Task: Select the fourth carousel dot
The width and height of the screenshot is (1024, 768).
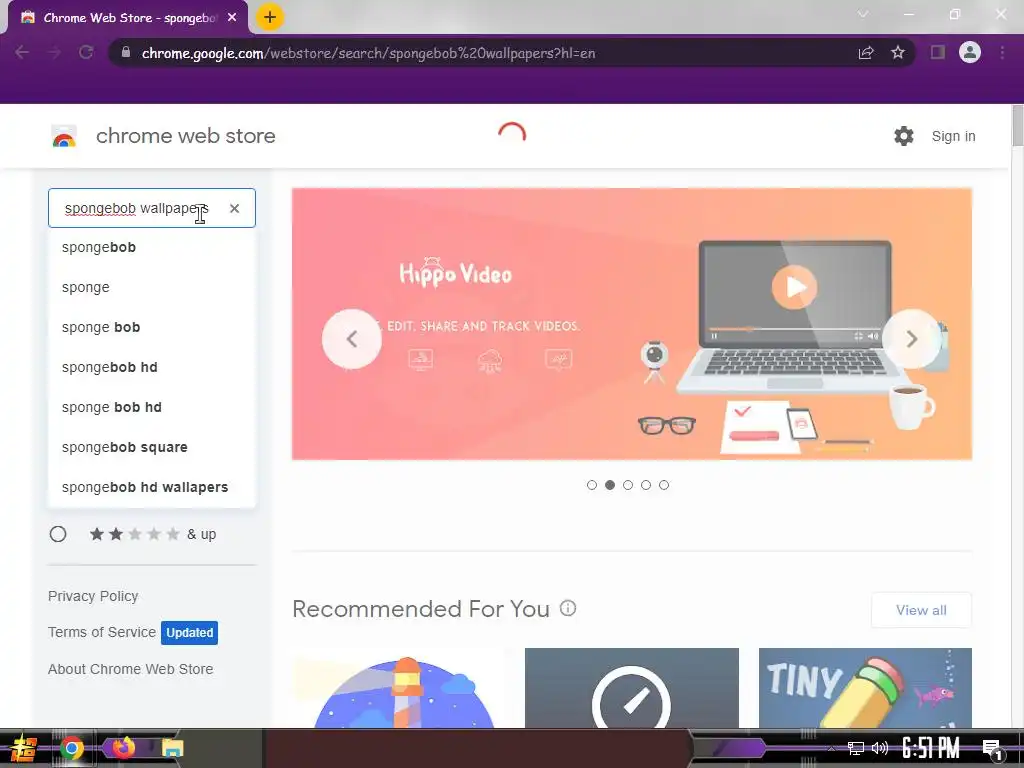Action: [646, 485]
